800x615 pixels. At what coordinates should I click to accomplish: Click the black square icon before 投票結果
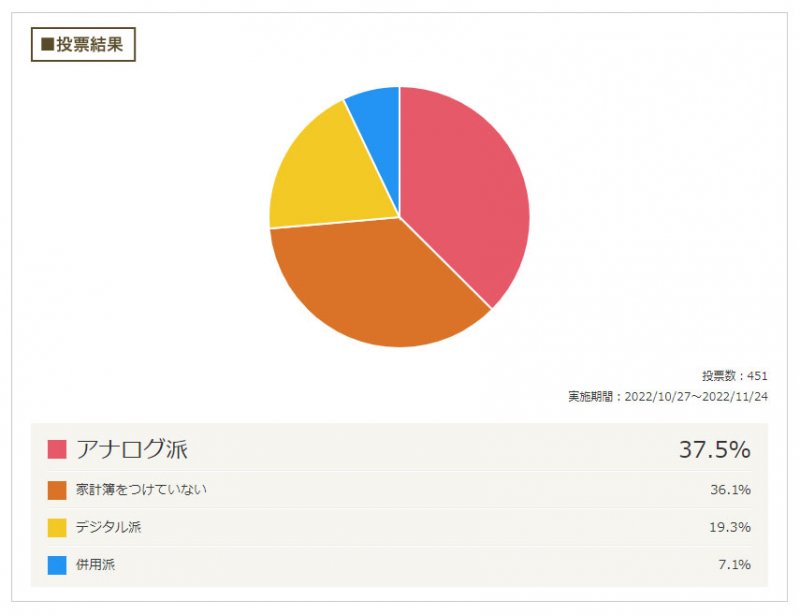(47, 44)
